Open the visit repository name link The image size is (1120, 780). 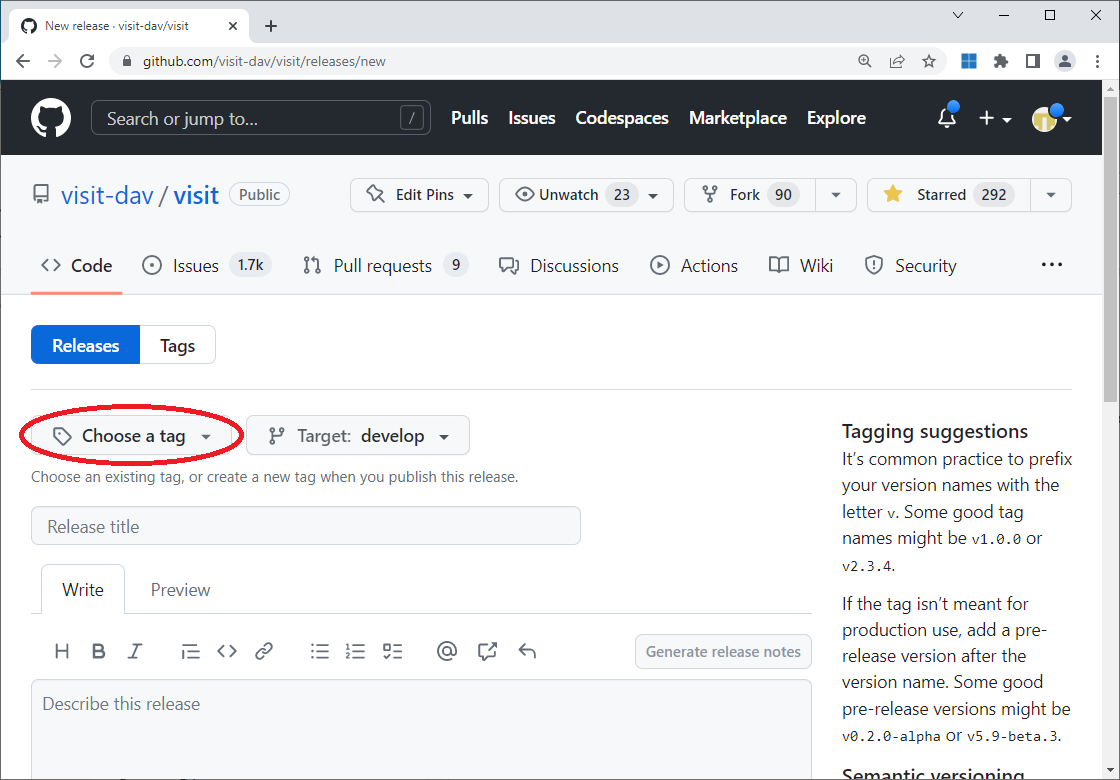(x=196, y=195)
